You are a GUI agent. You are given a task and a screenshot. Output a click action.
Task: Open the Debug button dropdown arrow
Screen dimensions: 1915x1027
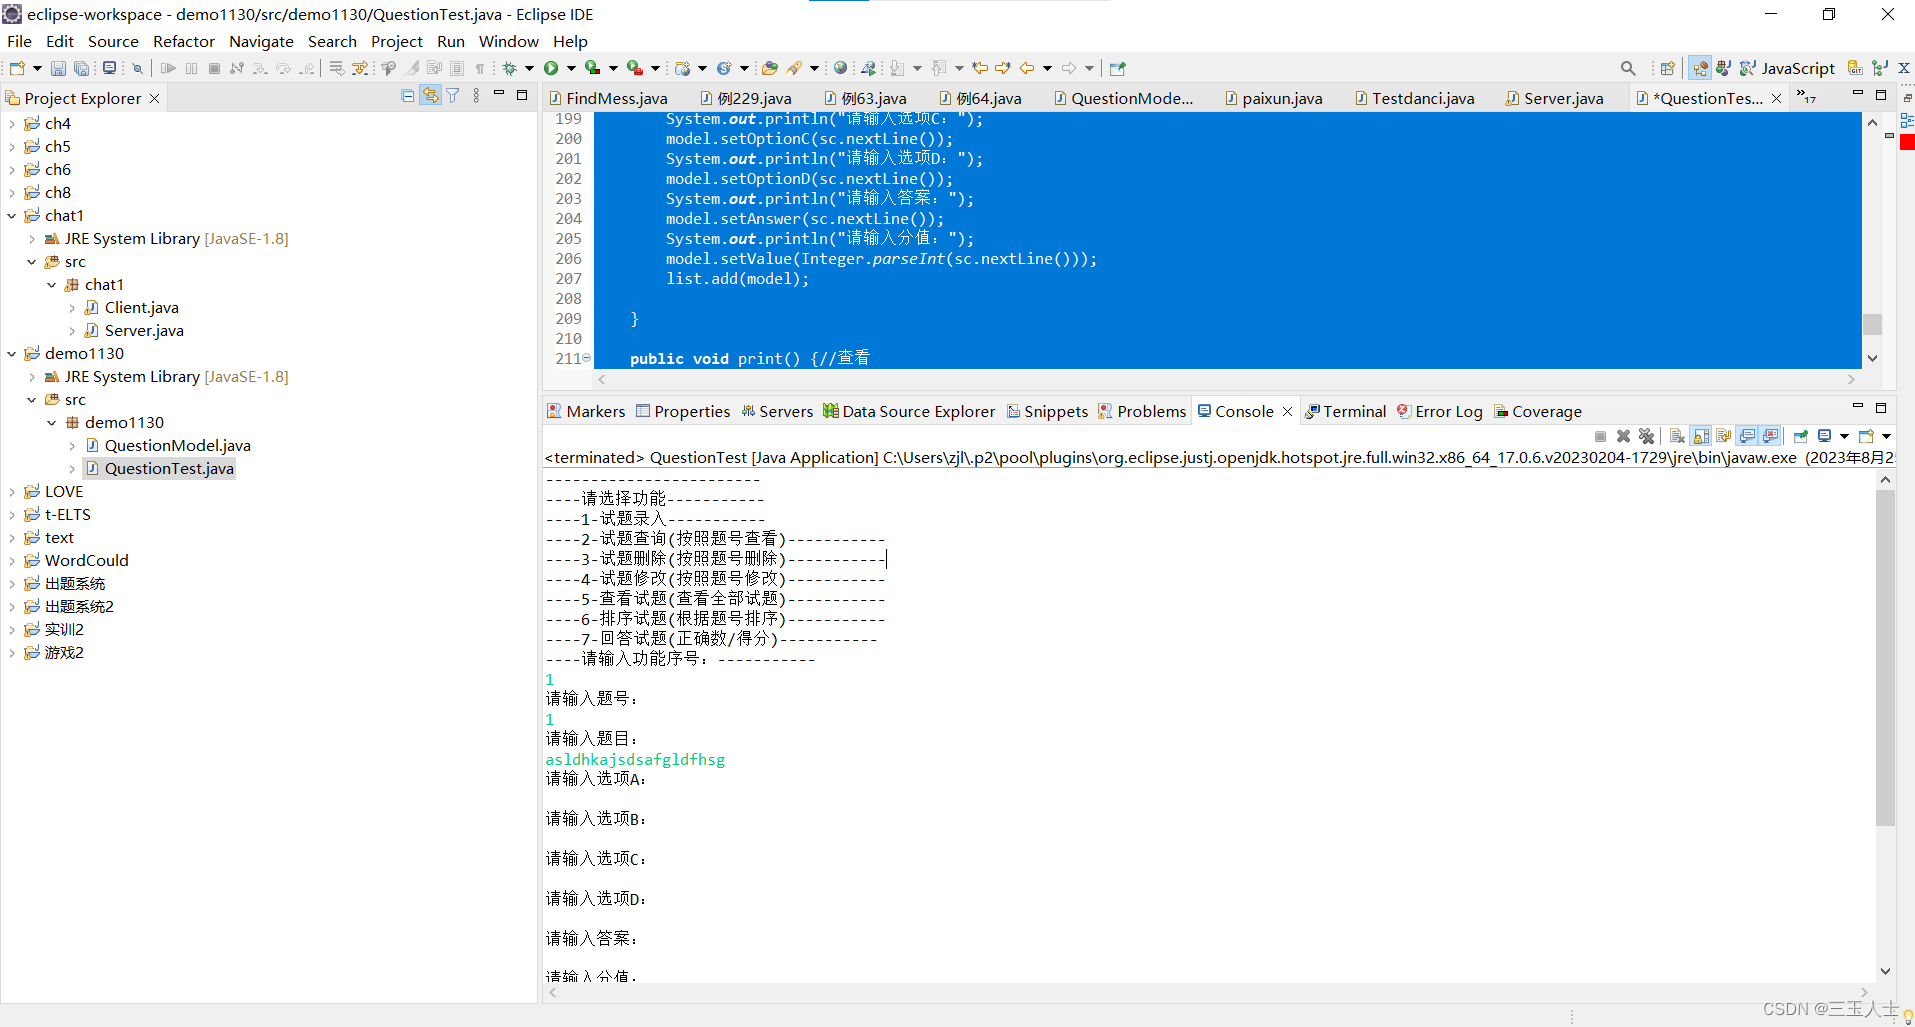click(x=530, y=68)
